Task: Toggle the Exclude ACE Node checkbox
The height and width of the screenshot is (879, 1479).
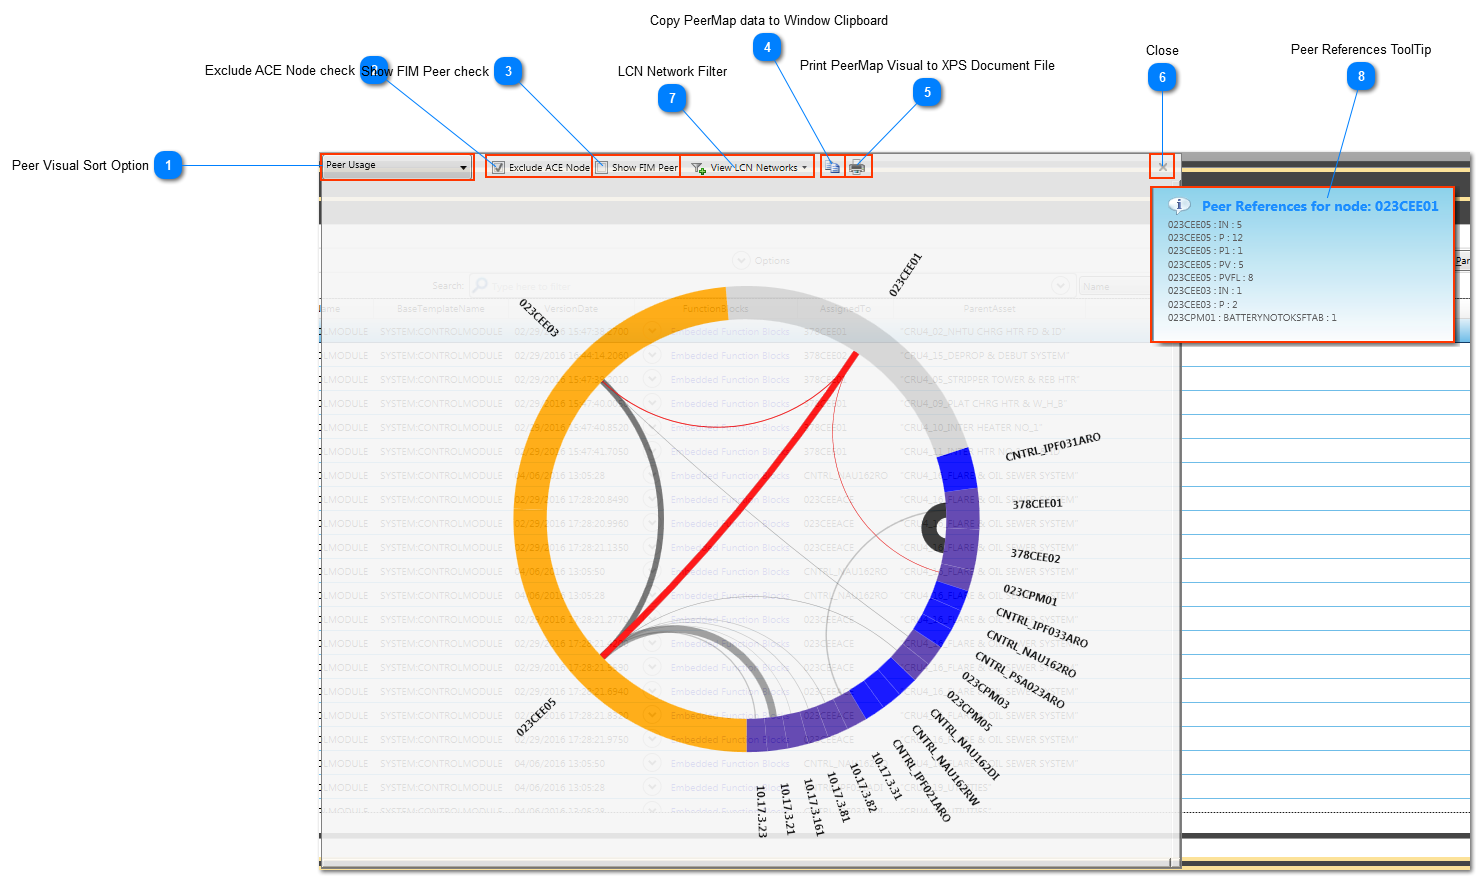Action: click(x=498, y=168)
